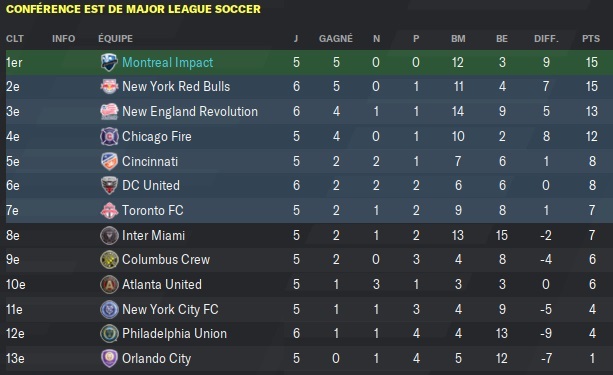Select the New England Revolution logo
613x375 pixels.
(109, 111)
